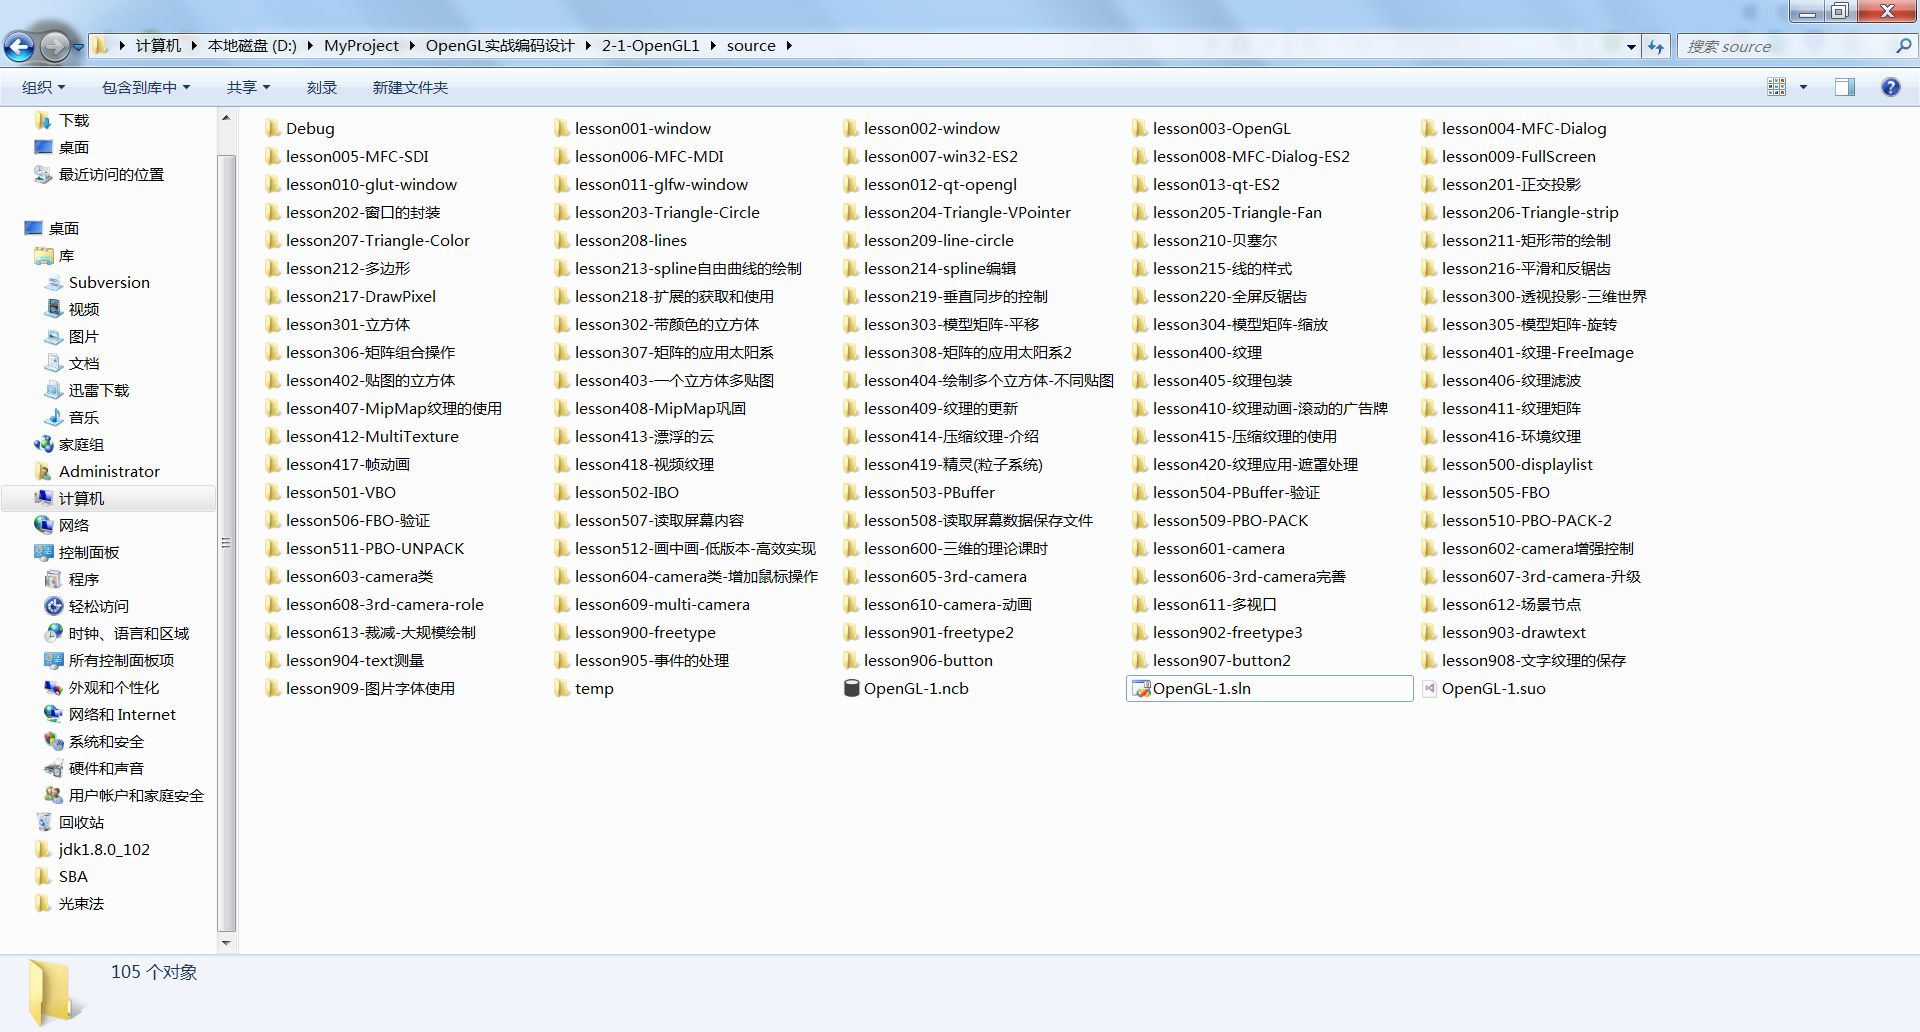The height and width of the screenshot is (1032, 1920).
Task: Click the Recycle Bin (回收站) icon in sidebar
Action: (44, 822)
